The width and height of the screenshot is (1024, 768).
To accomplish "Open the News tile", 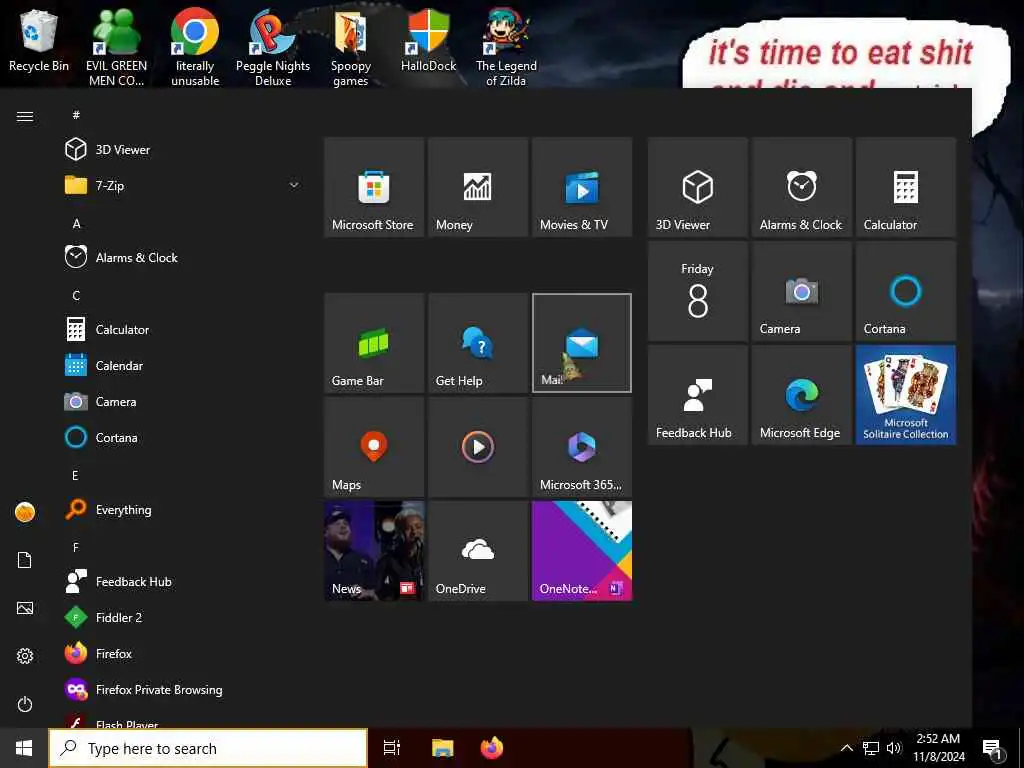I will coord(374,551).
